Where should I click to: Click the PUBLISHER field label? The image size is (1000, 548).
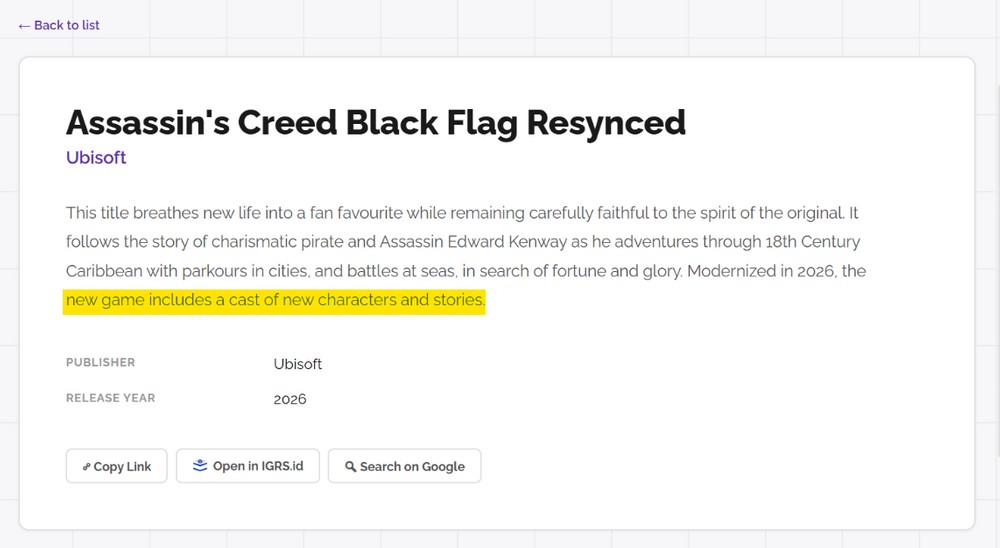click(x=100, y=362)
